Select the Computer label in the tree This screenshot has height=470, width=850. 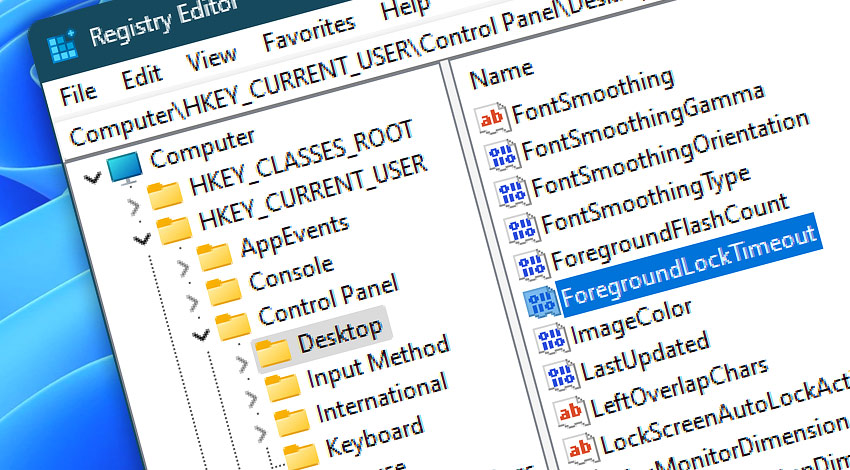pos(202,148)
